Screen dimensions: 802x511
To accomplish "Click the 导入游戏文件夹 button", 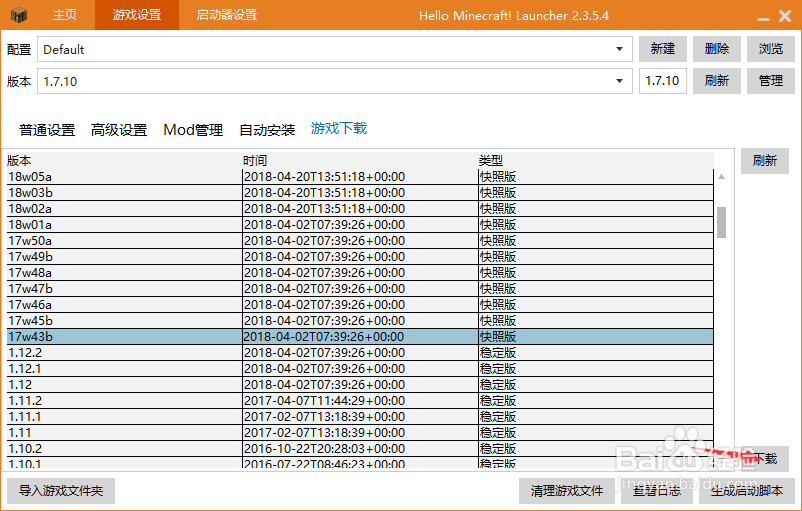I will (x=61, y=491).
